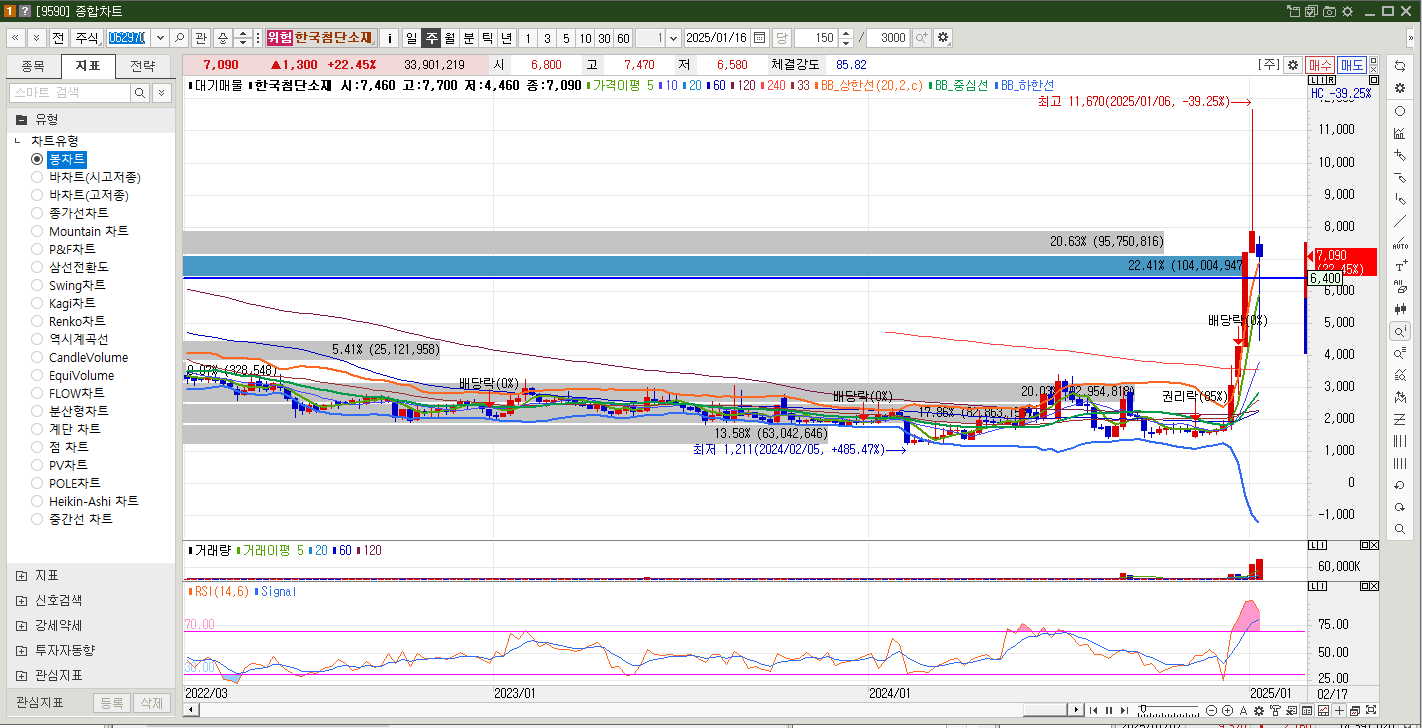Select the candlestick icon in right toolbar
The height and width of the screenshot is (728, 1422).
point(1400,309)
